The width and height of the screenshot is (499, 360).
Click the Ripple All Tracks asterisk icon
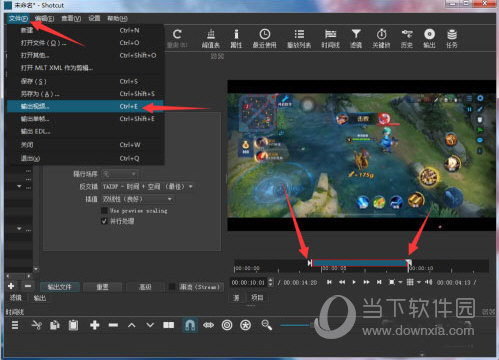point(246,325)
